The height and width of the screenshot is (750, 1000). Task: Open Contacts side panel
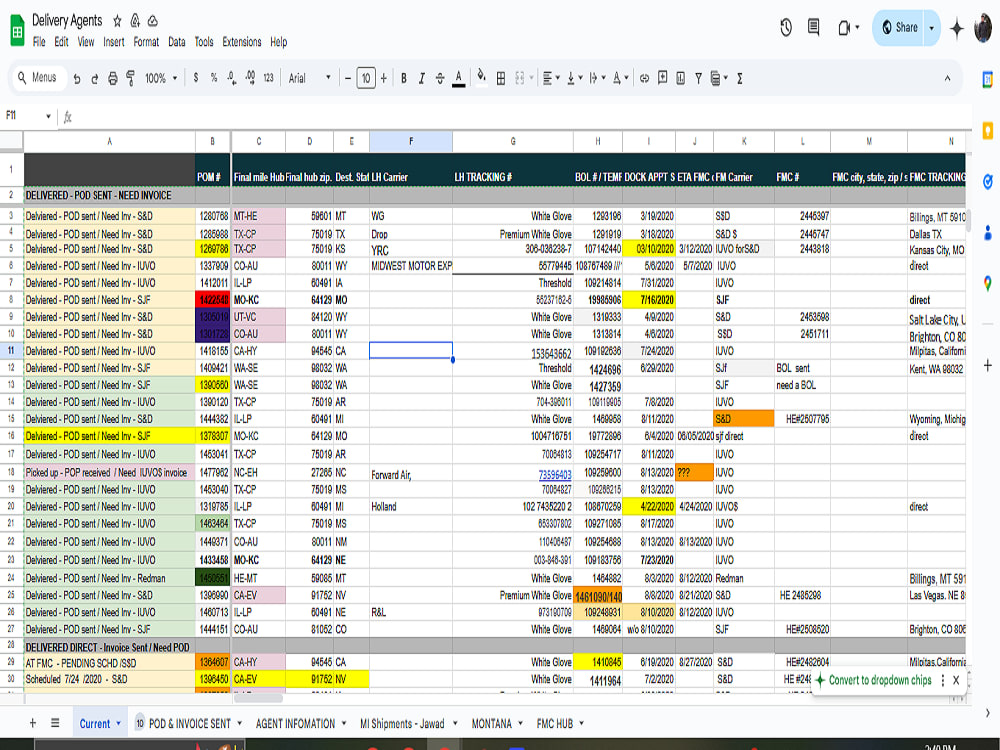(x=987, y=232)
